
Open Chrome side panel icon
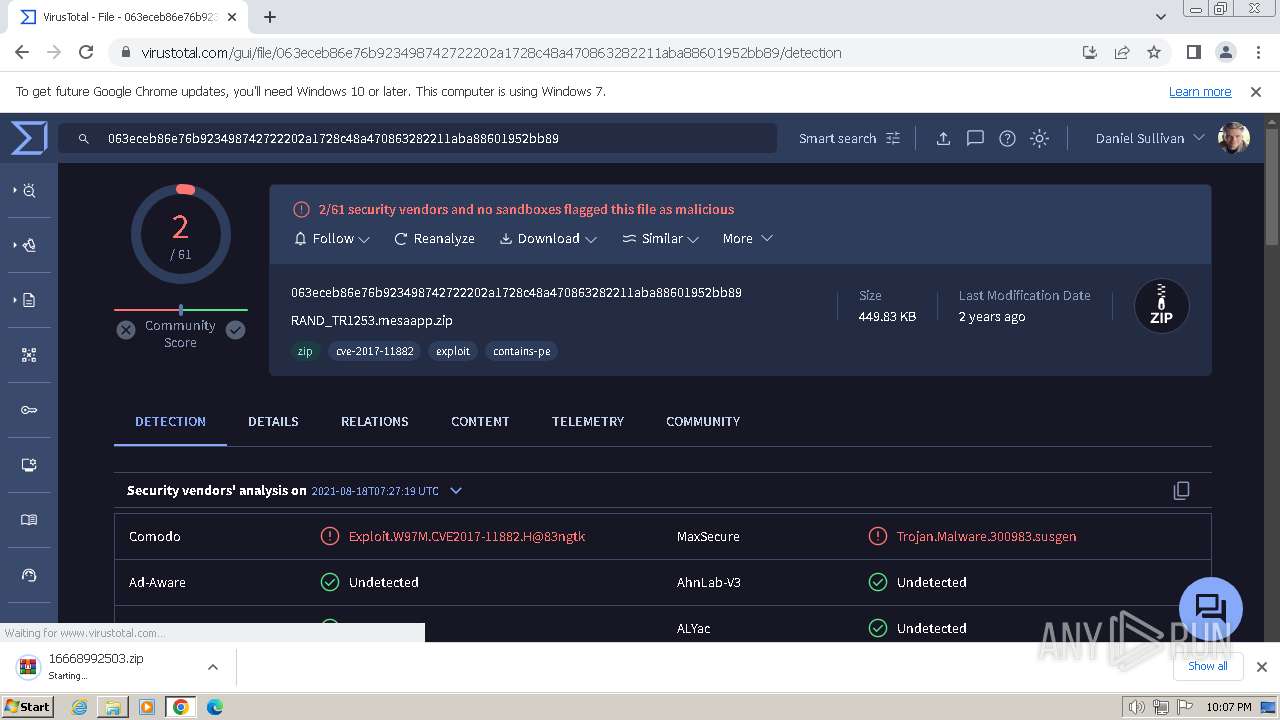(1193, 52)
